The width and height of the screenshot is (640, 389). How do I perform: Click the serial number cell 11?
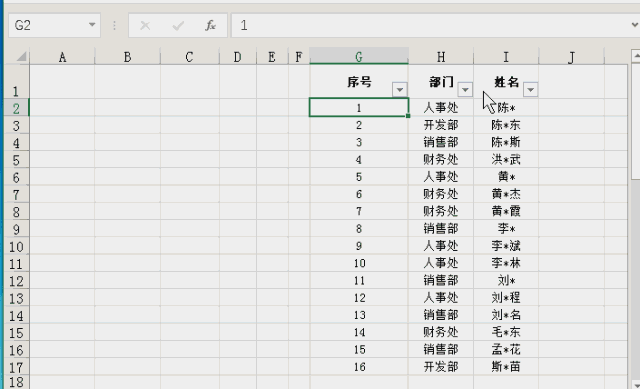[x=359, y=280]
